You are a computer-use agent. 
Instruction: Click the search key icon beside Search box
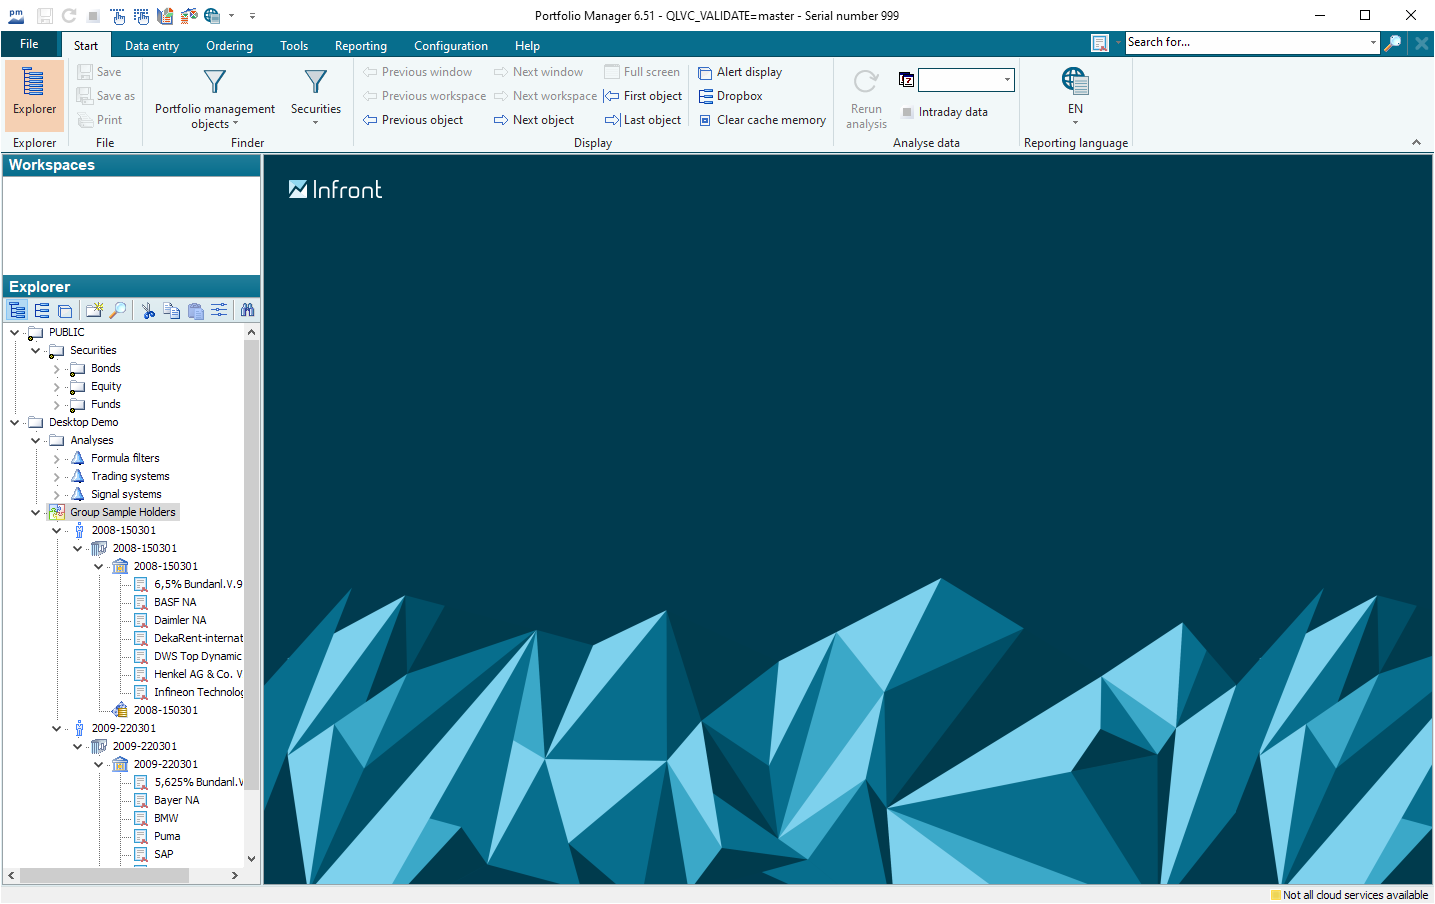[1392, 43]
